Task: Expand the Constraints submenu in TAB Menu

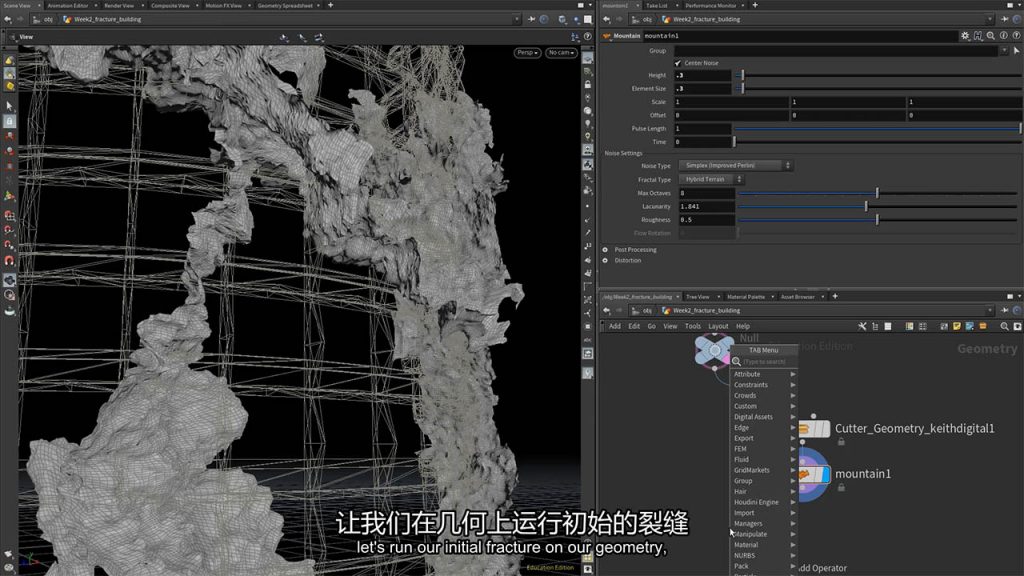Action: pyautogui.click(x=763, y=385)
